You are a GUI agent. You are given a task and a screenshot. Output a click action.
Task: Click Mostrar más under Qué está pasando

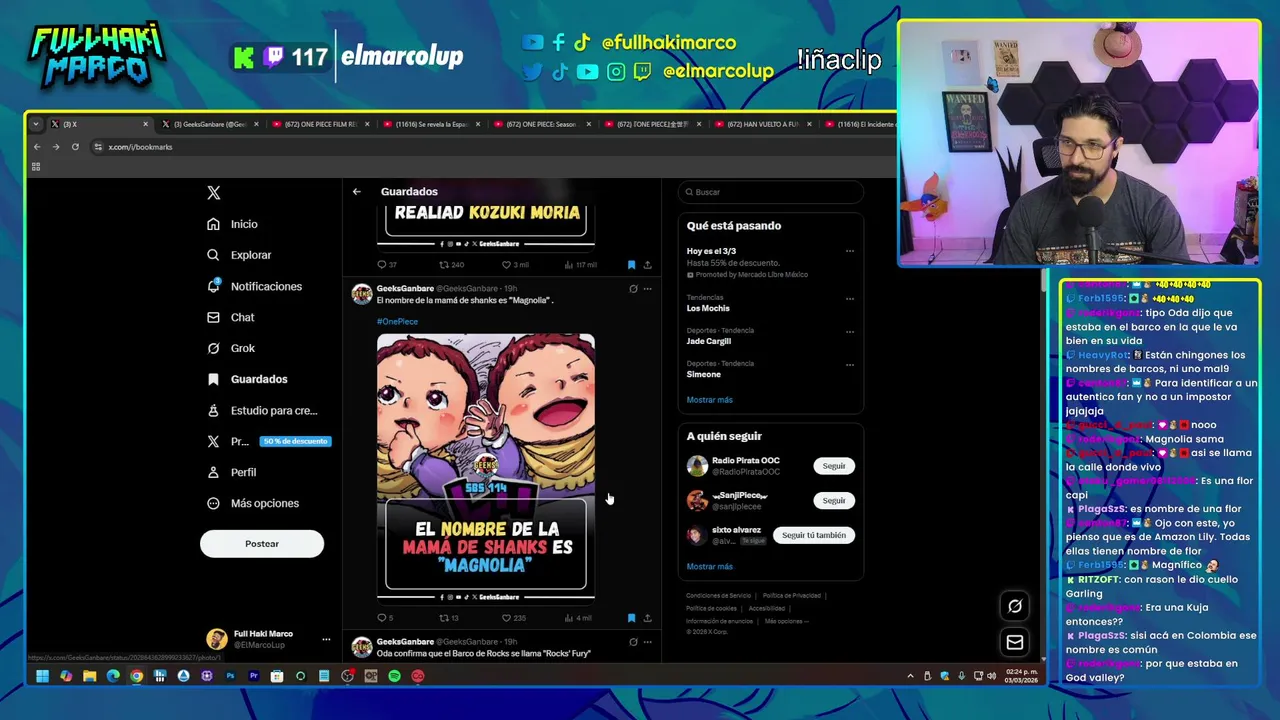pyautogui.click(x=710, y=400)
